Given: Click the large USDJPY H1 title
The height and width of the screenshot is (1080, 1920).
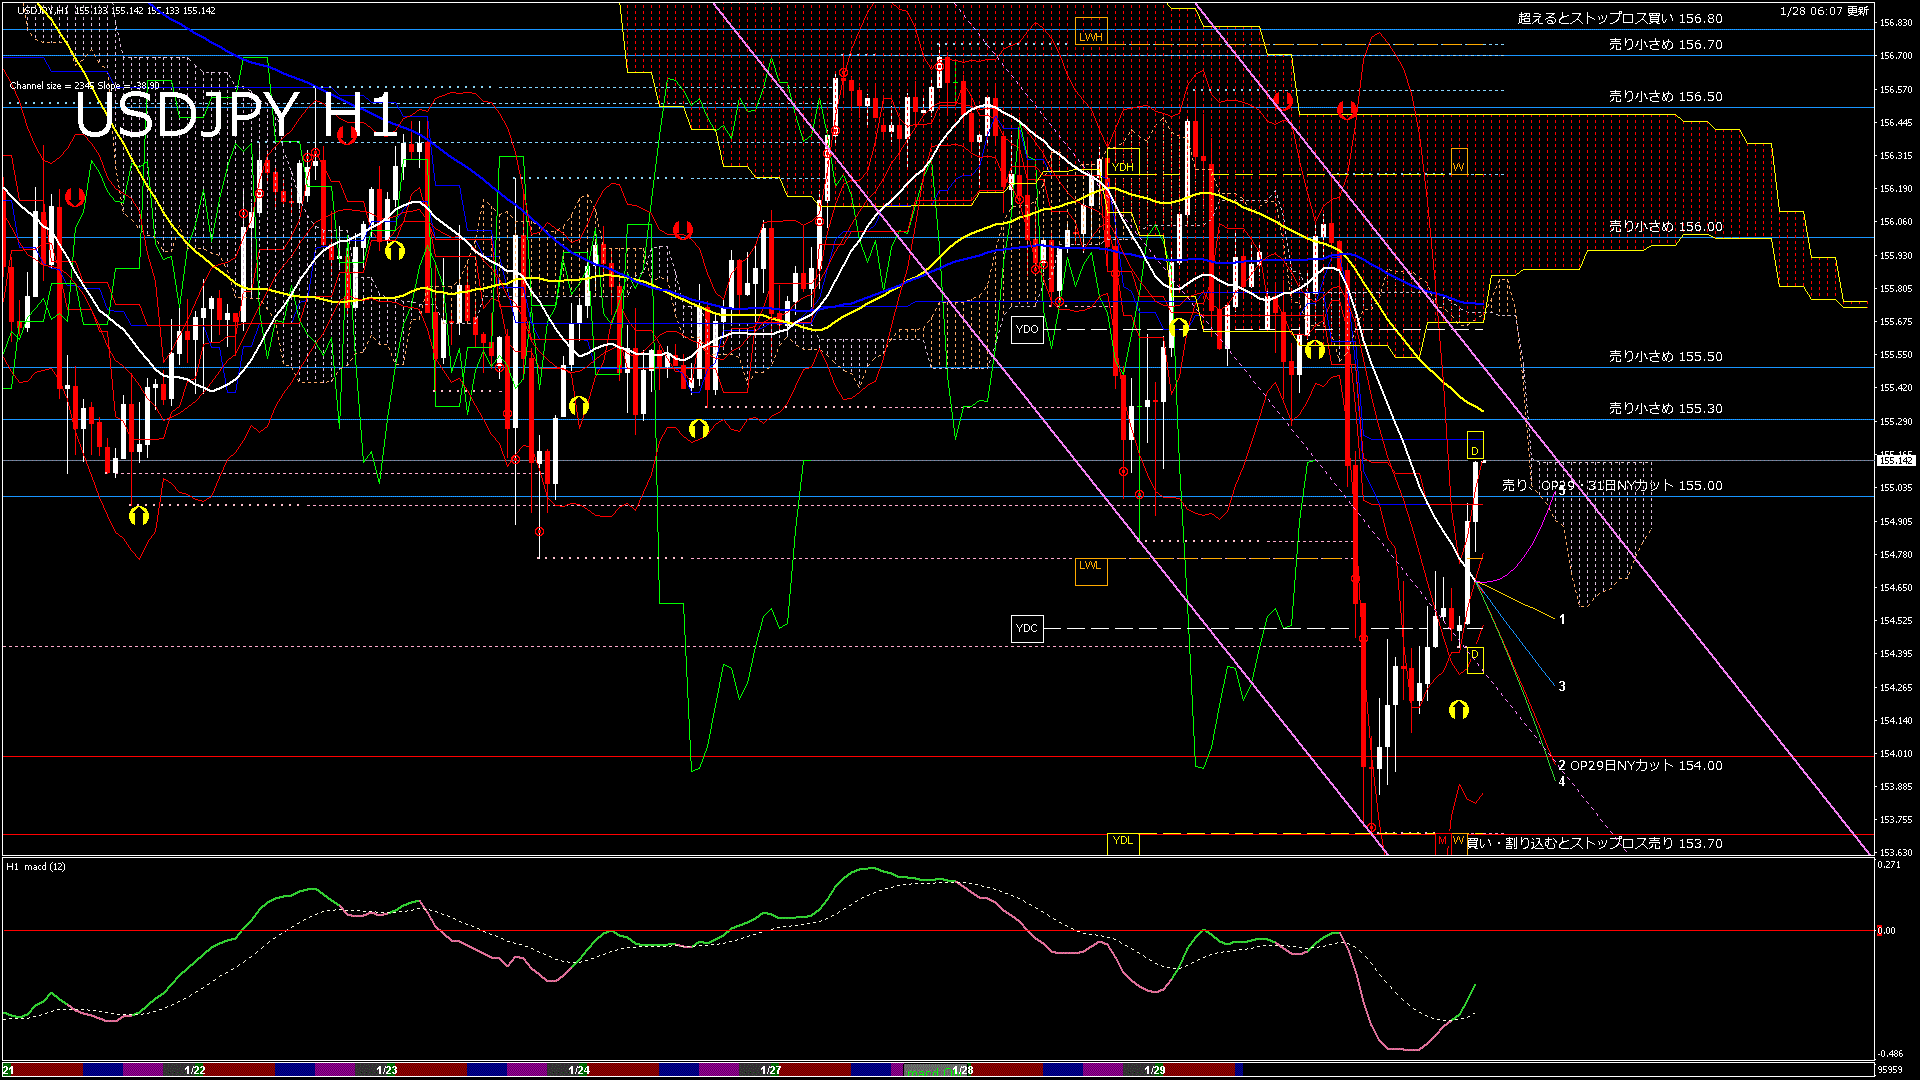Looking at the screenshot, I should pos(237,114).
